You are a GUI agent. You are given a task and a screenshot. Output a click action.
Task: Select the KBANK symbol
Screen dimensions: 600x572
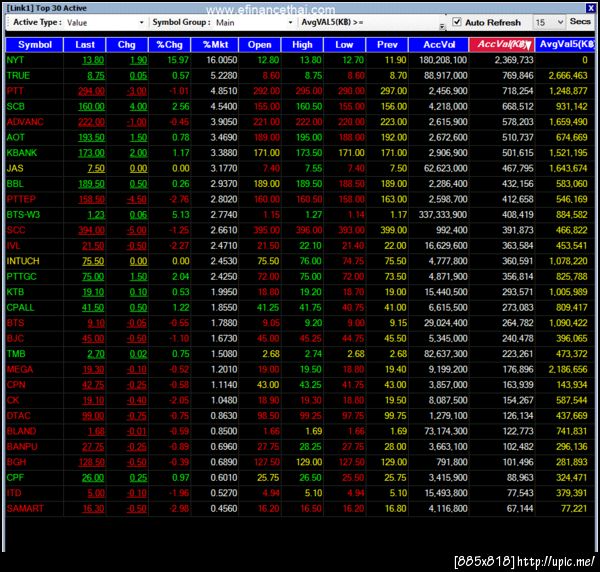pyautogui.click(x=22, y=153)
